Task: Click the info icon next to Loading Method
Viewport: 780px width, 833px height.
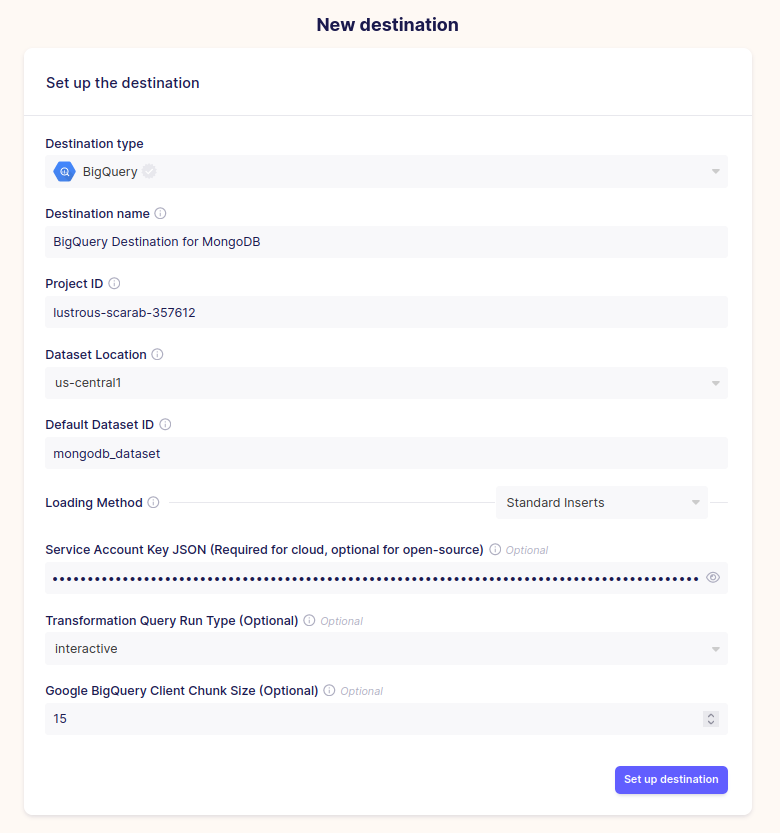Action: point(151,502)
